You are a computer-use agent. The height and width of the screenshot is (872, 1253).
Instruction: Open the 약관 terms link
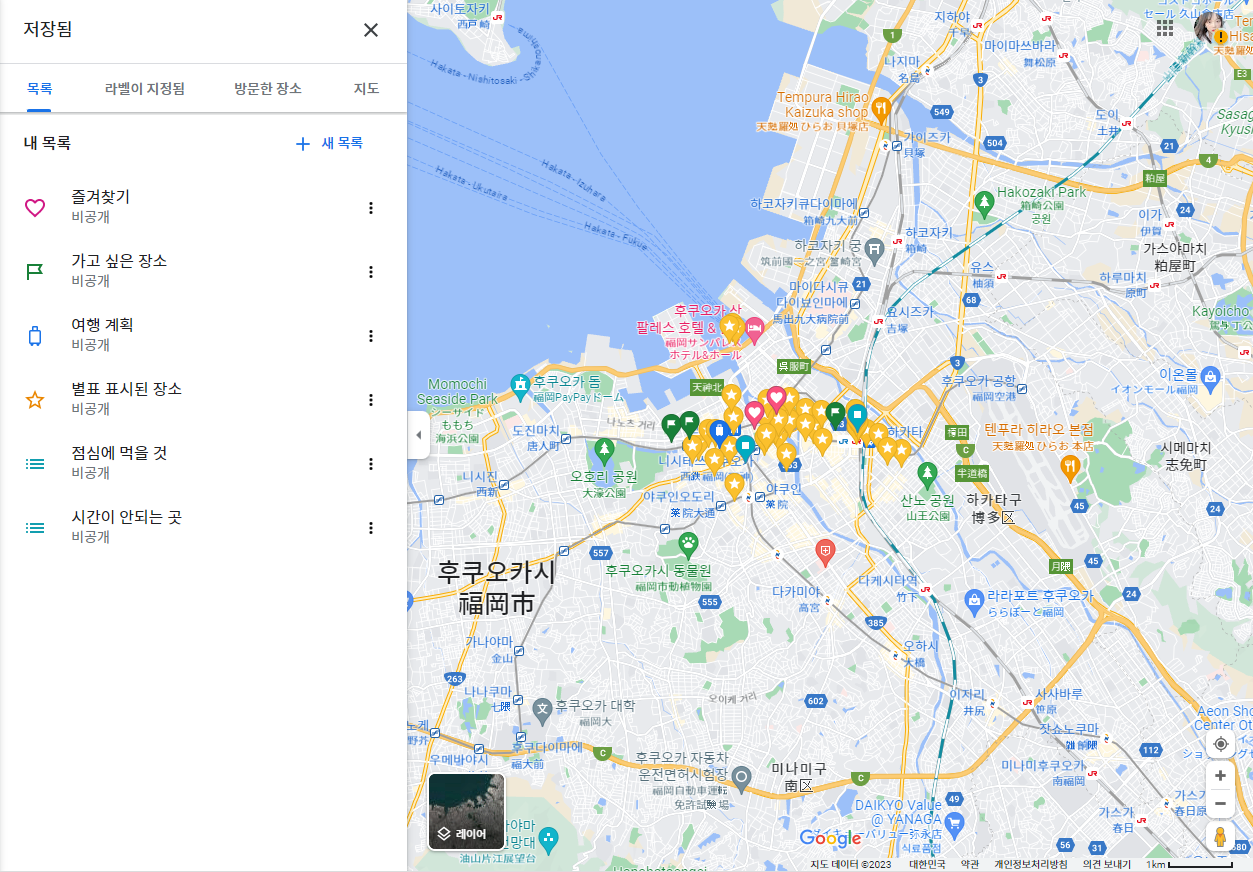(x=969, y=864)
